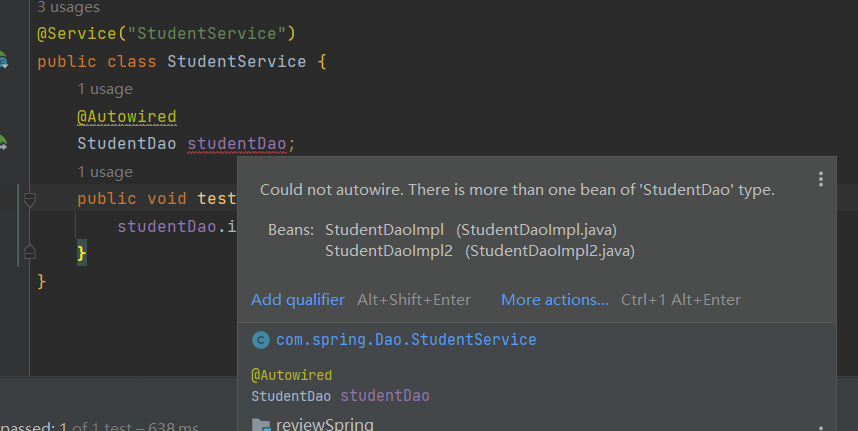
Task: Click the @Autowired annotation in the editor
Action: (x=127, y=117)
